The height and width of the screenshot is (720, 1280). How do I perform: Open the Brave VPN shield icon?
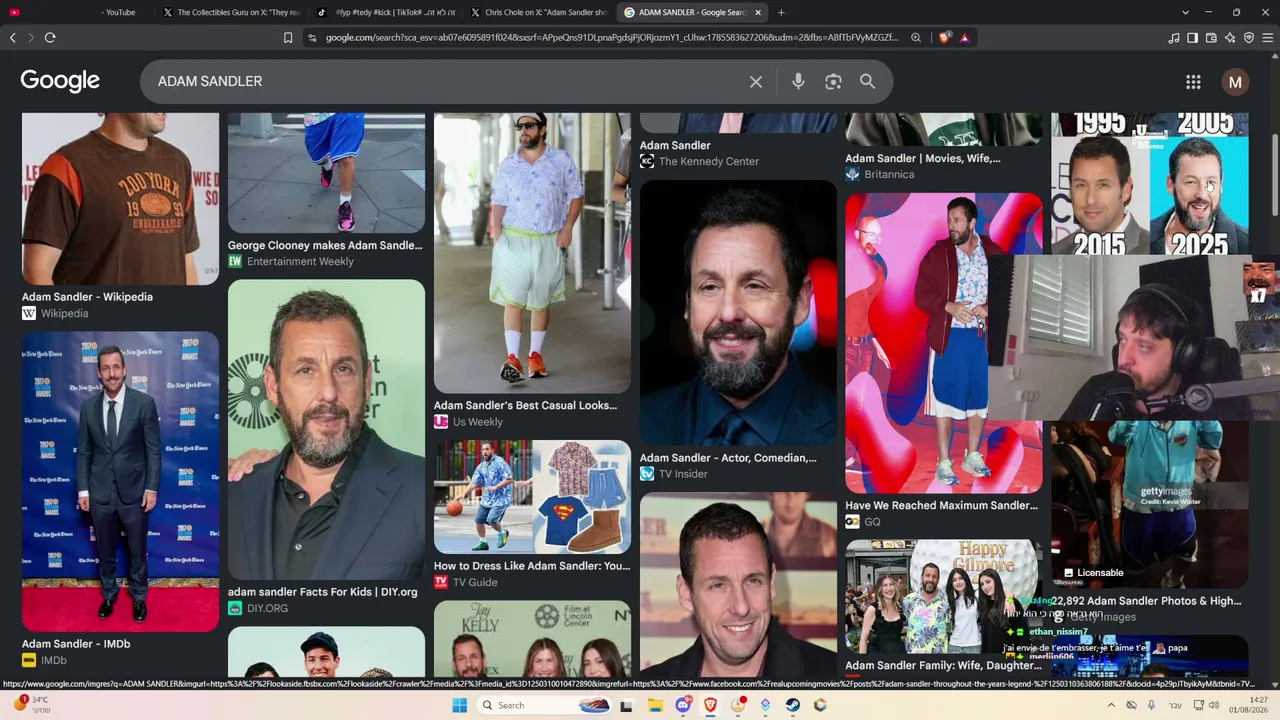point(1249,38)
